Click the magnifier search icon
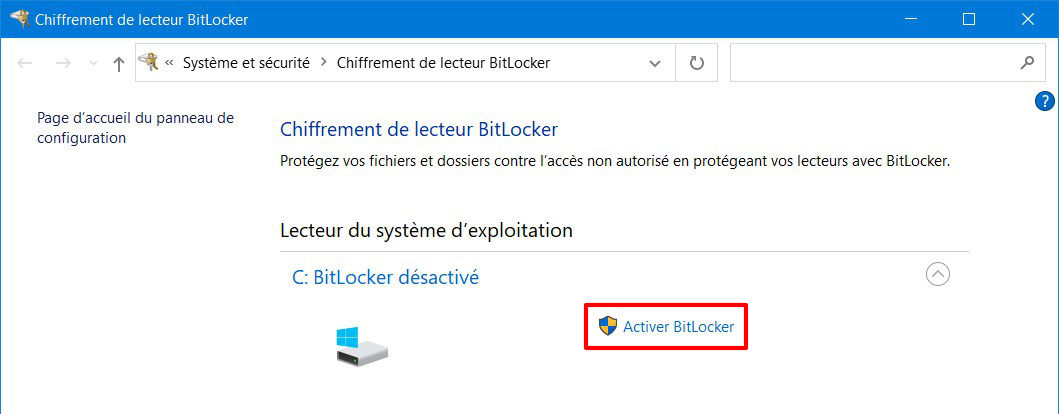The width and height of the screenshot is (1059, 414). tap(1027, 63)
